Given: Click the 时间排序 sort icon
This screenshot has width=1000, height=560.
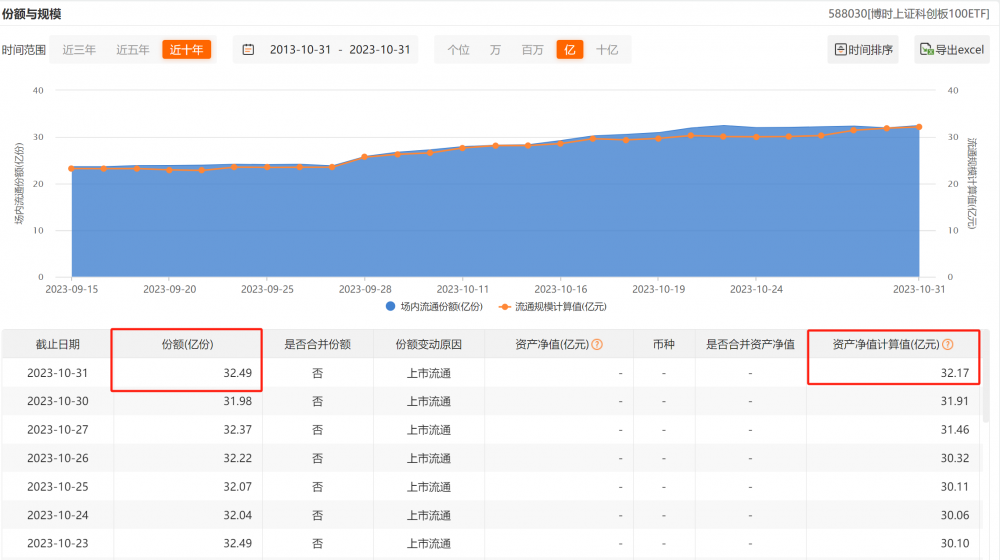Looking at the screenshot, I should coord(841,50).
